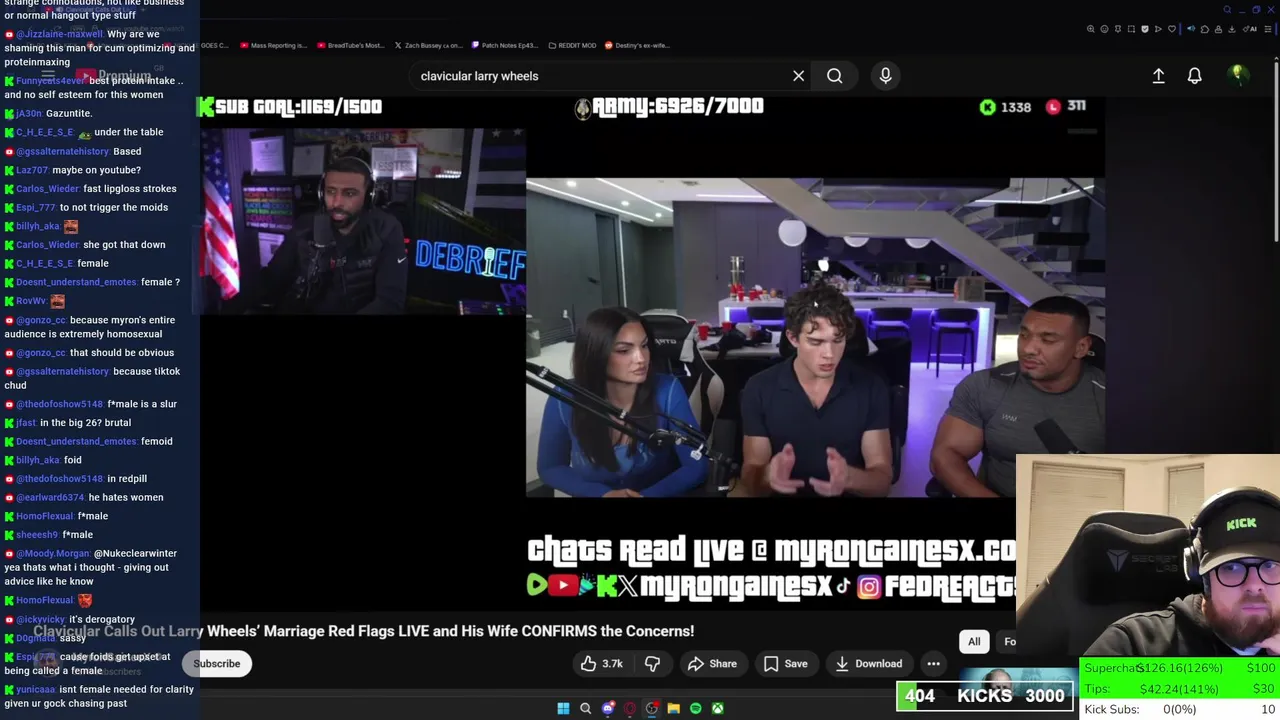Open the YouTube create/upload icon

click(1158, 76)
